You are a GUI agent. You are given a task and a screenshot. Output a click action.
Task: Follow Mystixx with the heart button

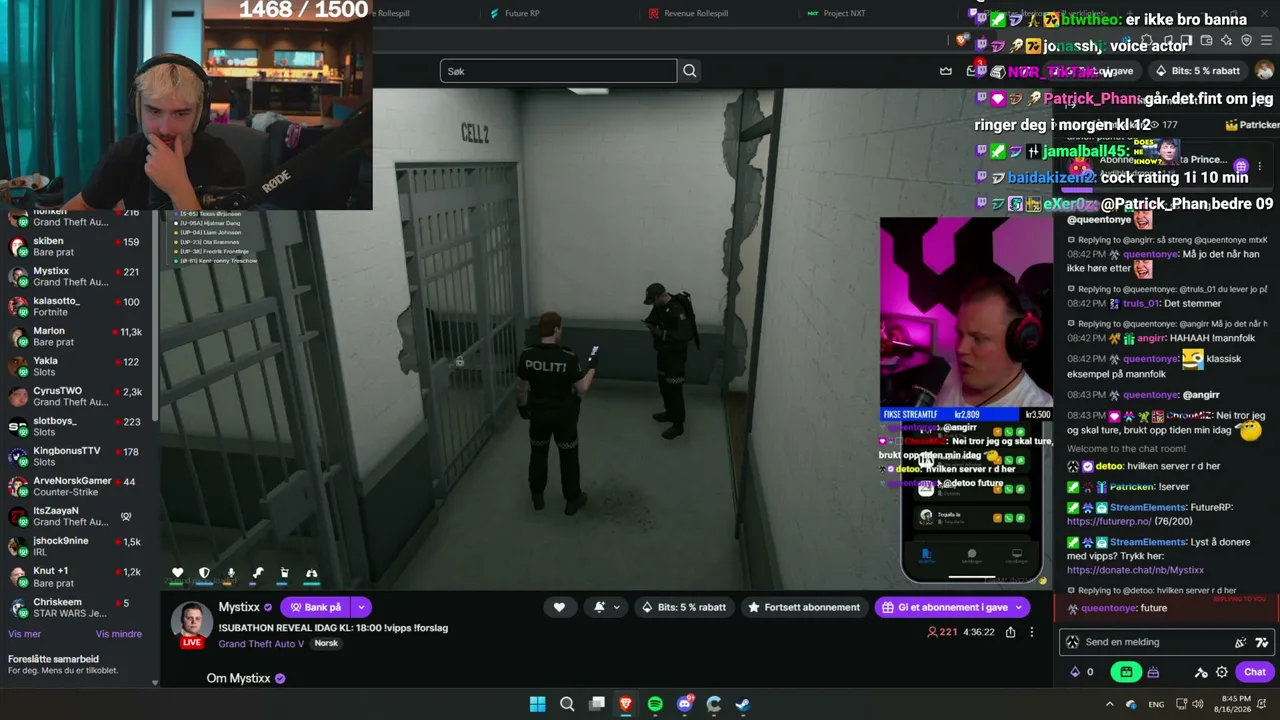point(559,607)
